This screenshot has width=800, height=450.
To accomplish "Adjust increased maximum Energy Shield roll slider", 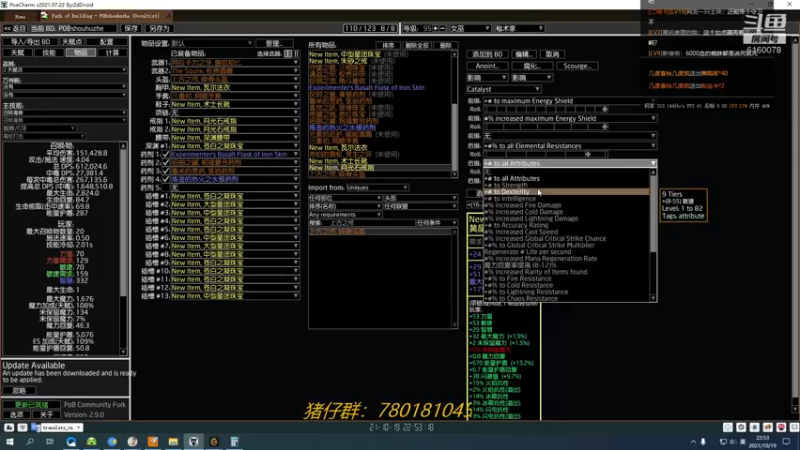I will click(545, 127).
